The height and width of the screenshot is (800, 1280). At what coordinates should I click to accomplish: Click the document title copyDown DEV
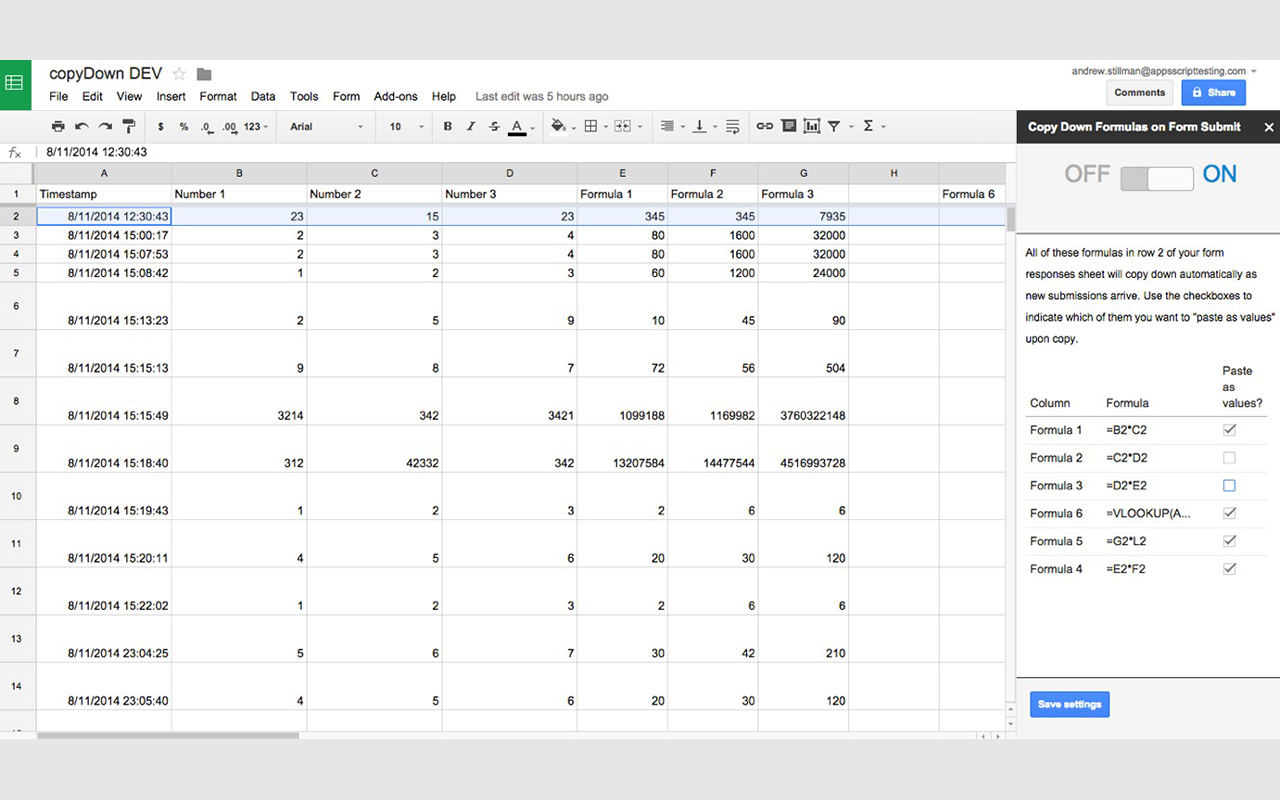[105, 74]
